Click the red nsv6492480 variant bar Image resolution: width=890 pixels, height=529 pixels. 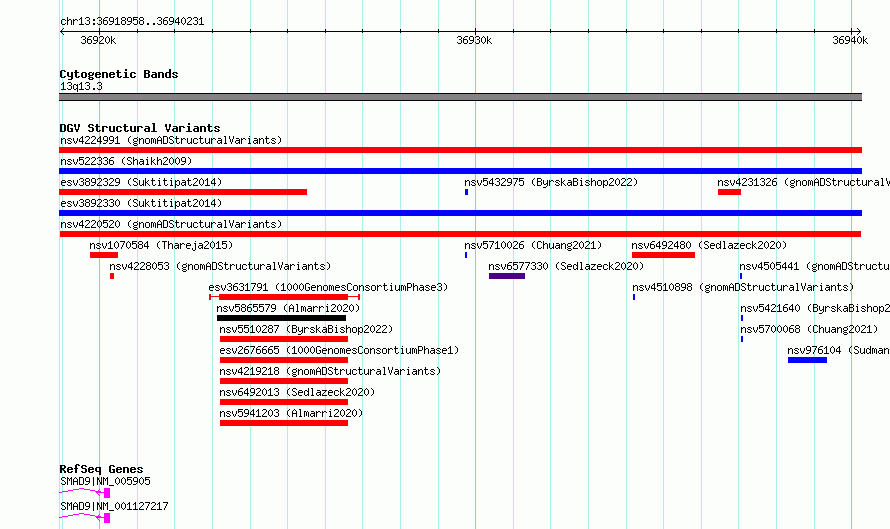pyautogui.click(x=664, y=255)
